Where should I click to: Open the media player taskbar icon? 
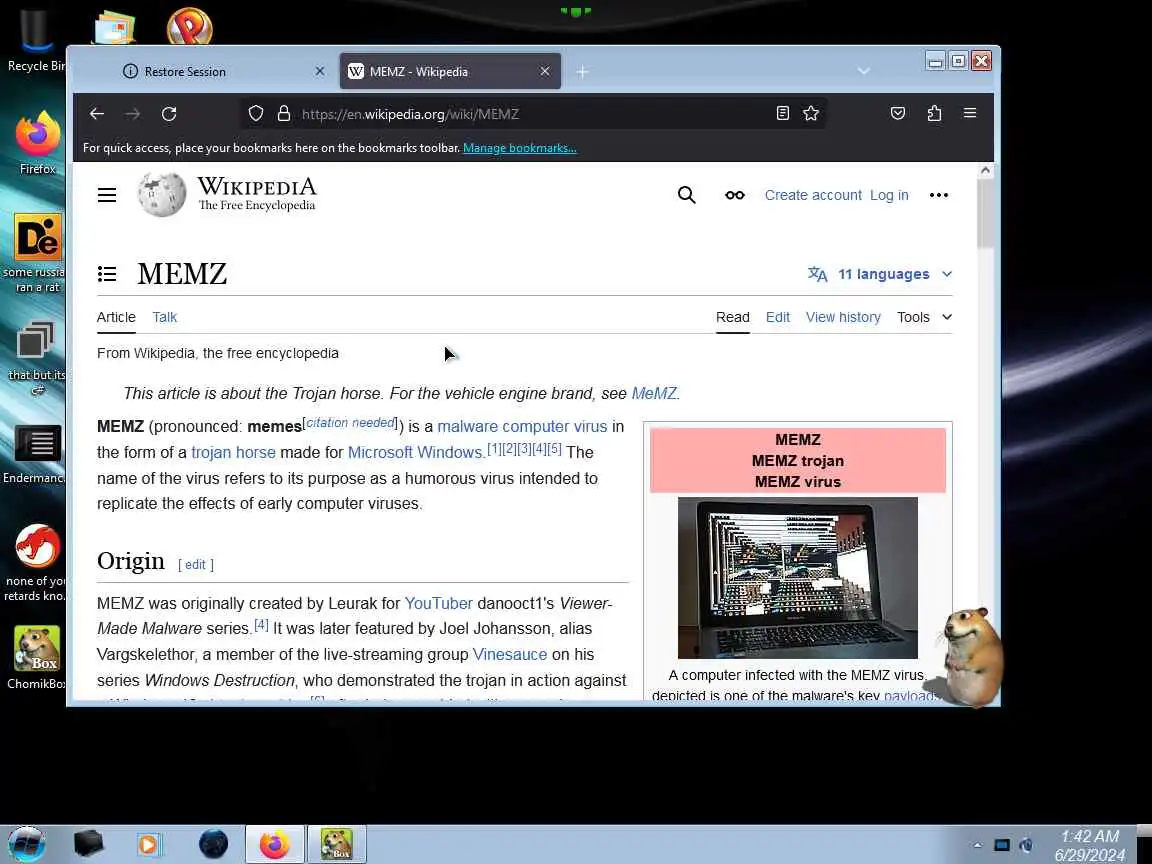(x=148, y=843)
